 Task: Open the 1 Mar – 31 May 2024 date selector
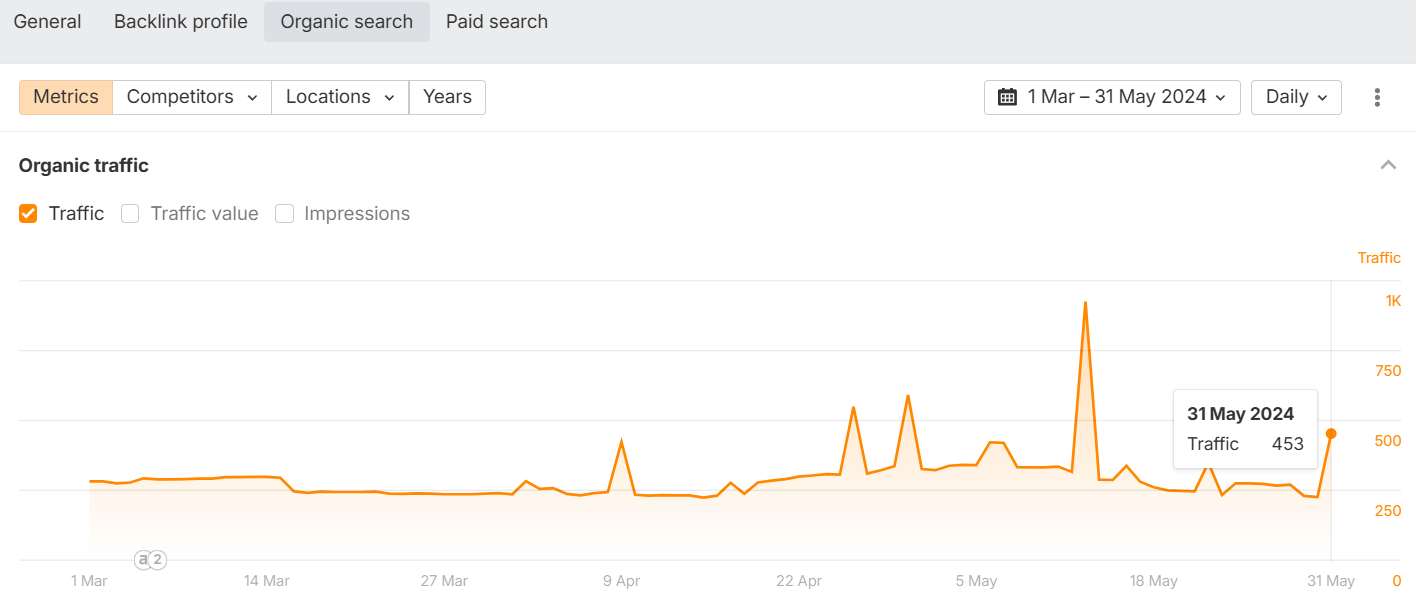pyautogui.click(x=1112, y=97)
